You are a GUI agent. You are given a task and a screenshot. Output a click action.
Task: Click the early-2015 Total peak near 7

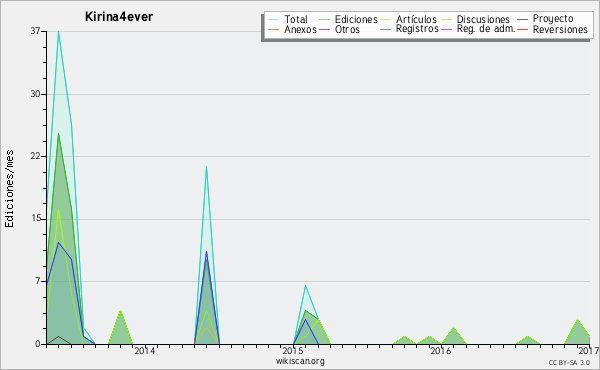pos(305,285)
